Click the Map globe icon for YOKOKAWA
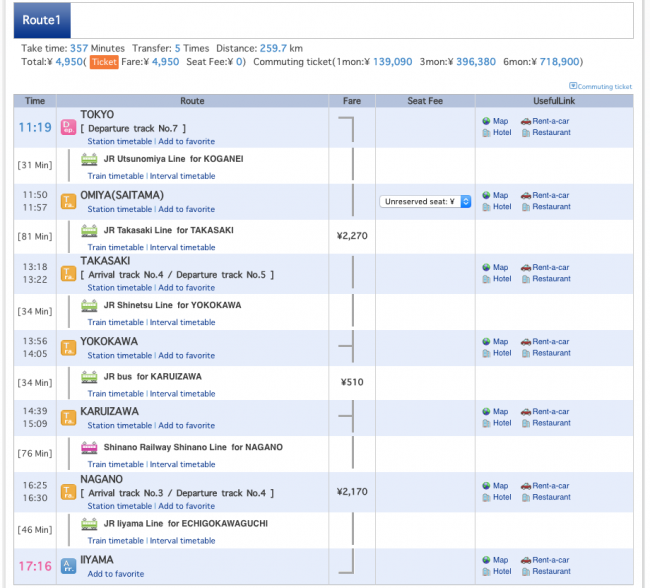Screen dimensions: 650x588 pyautogui.click(x=486, y=342)
